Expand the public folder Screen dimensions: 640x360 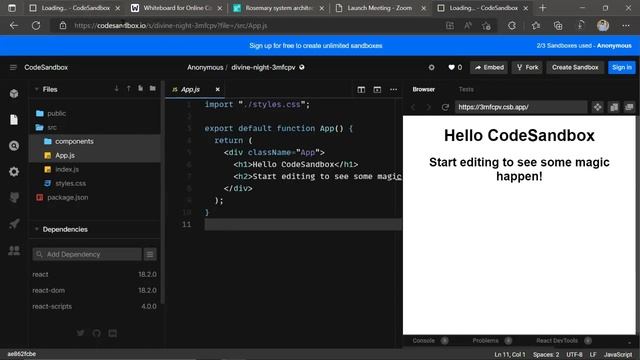[x=56, y=113]
